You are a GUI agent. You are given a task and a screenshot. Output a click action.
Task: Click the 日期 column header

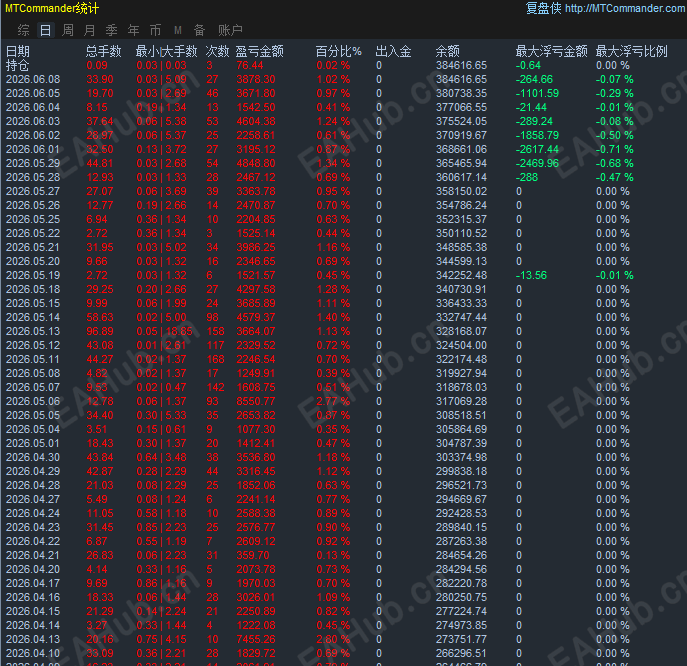18,51
